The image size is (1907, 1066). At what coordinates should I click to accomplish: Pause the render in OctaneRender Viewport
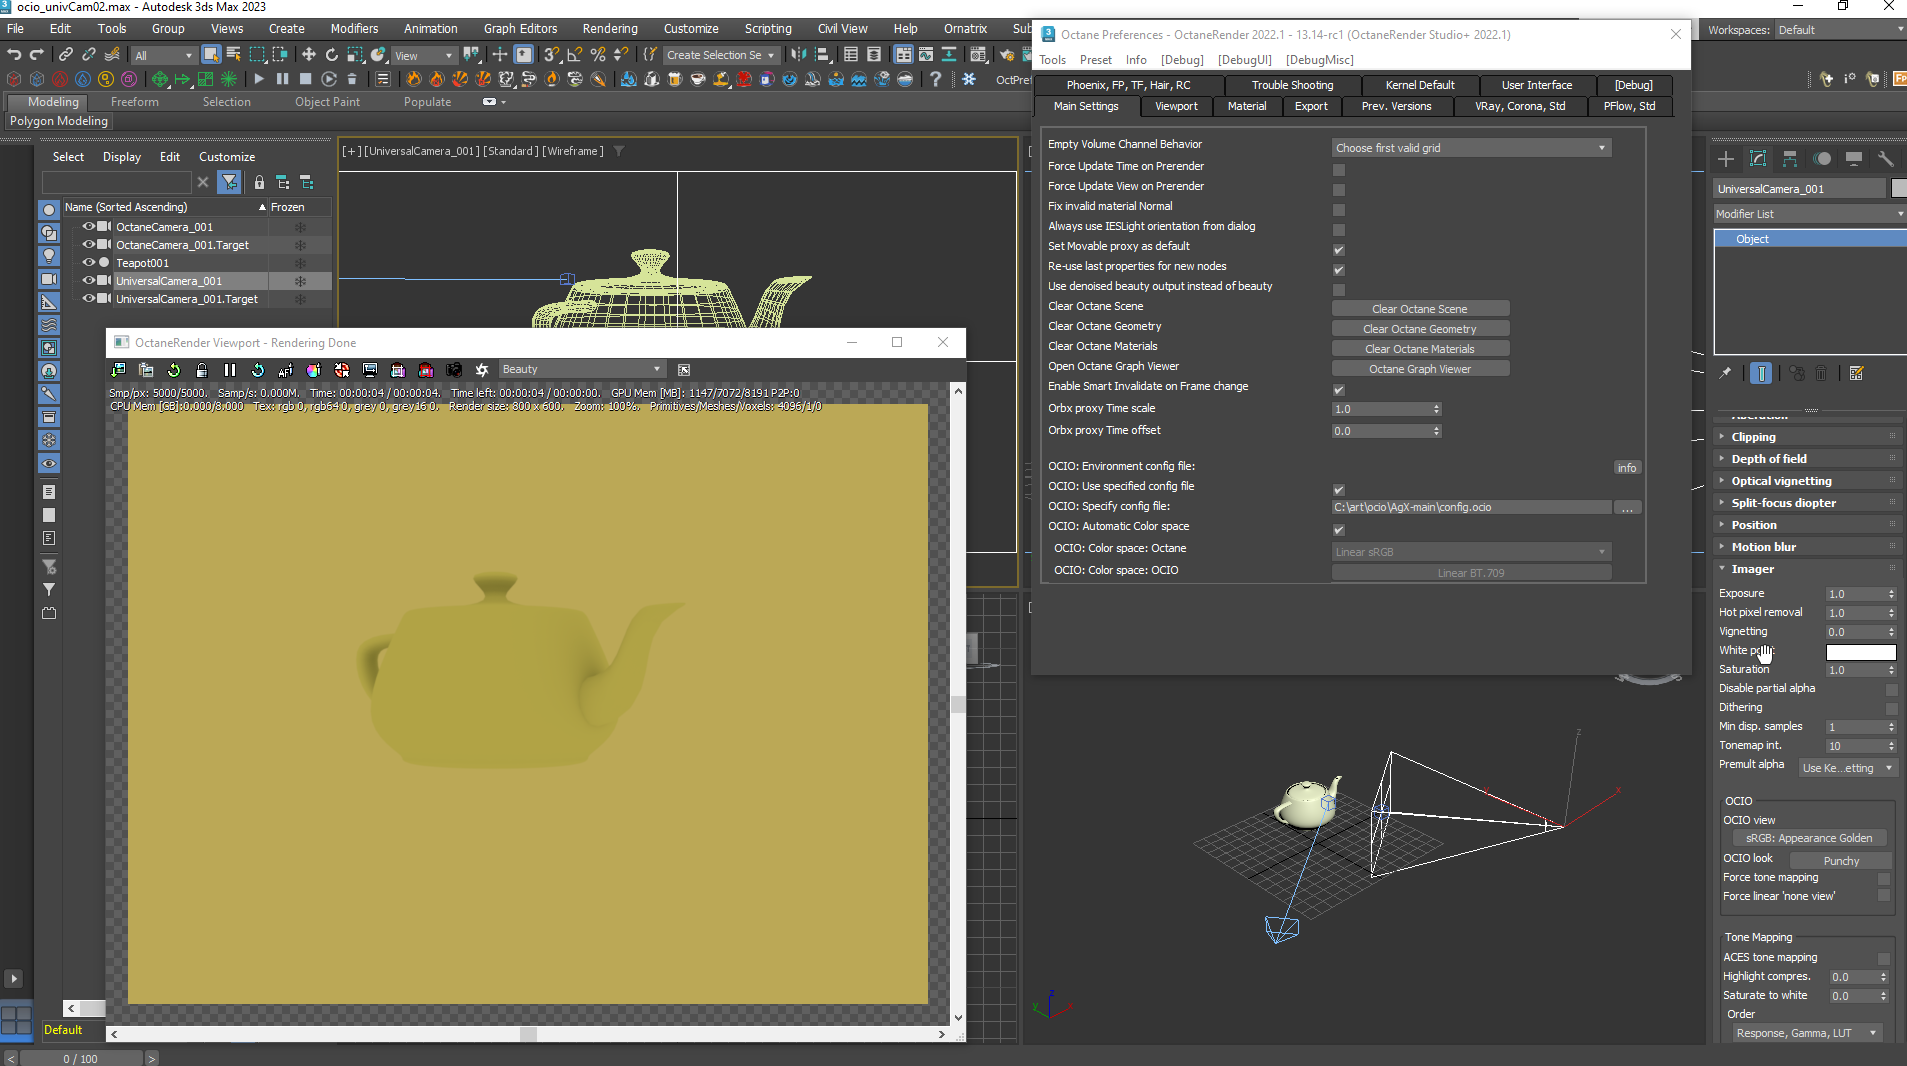click(x=230, y=370)
